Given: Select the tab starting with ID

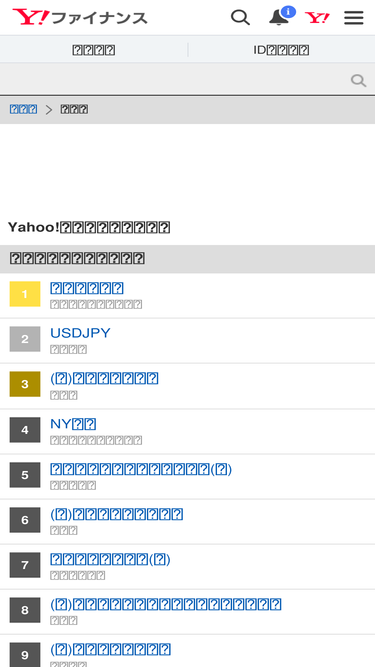Looking at the screenshot, I should tap(281, 50).
